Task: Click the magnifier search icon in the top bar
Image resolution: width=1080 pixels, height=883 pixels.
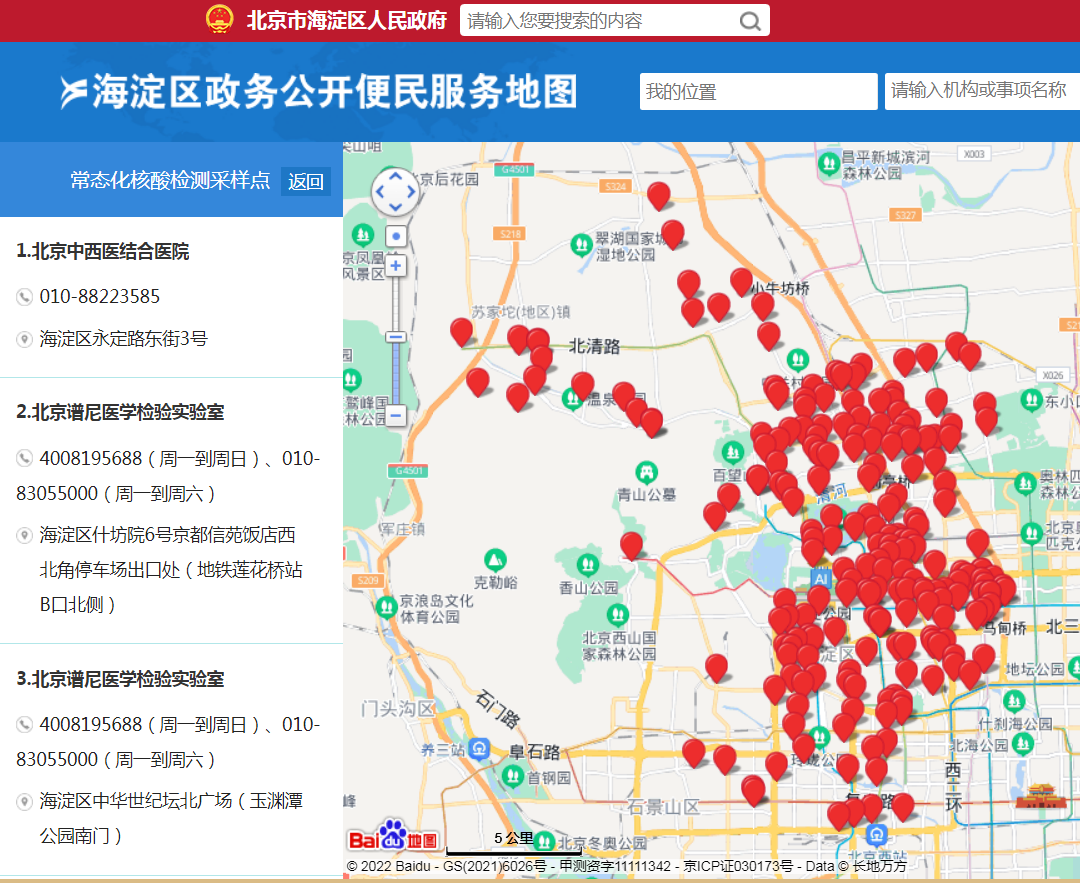Action: [x=750, y=21]
